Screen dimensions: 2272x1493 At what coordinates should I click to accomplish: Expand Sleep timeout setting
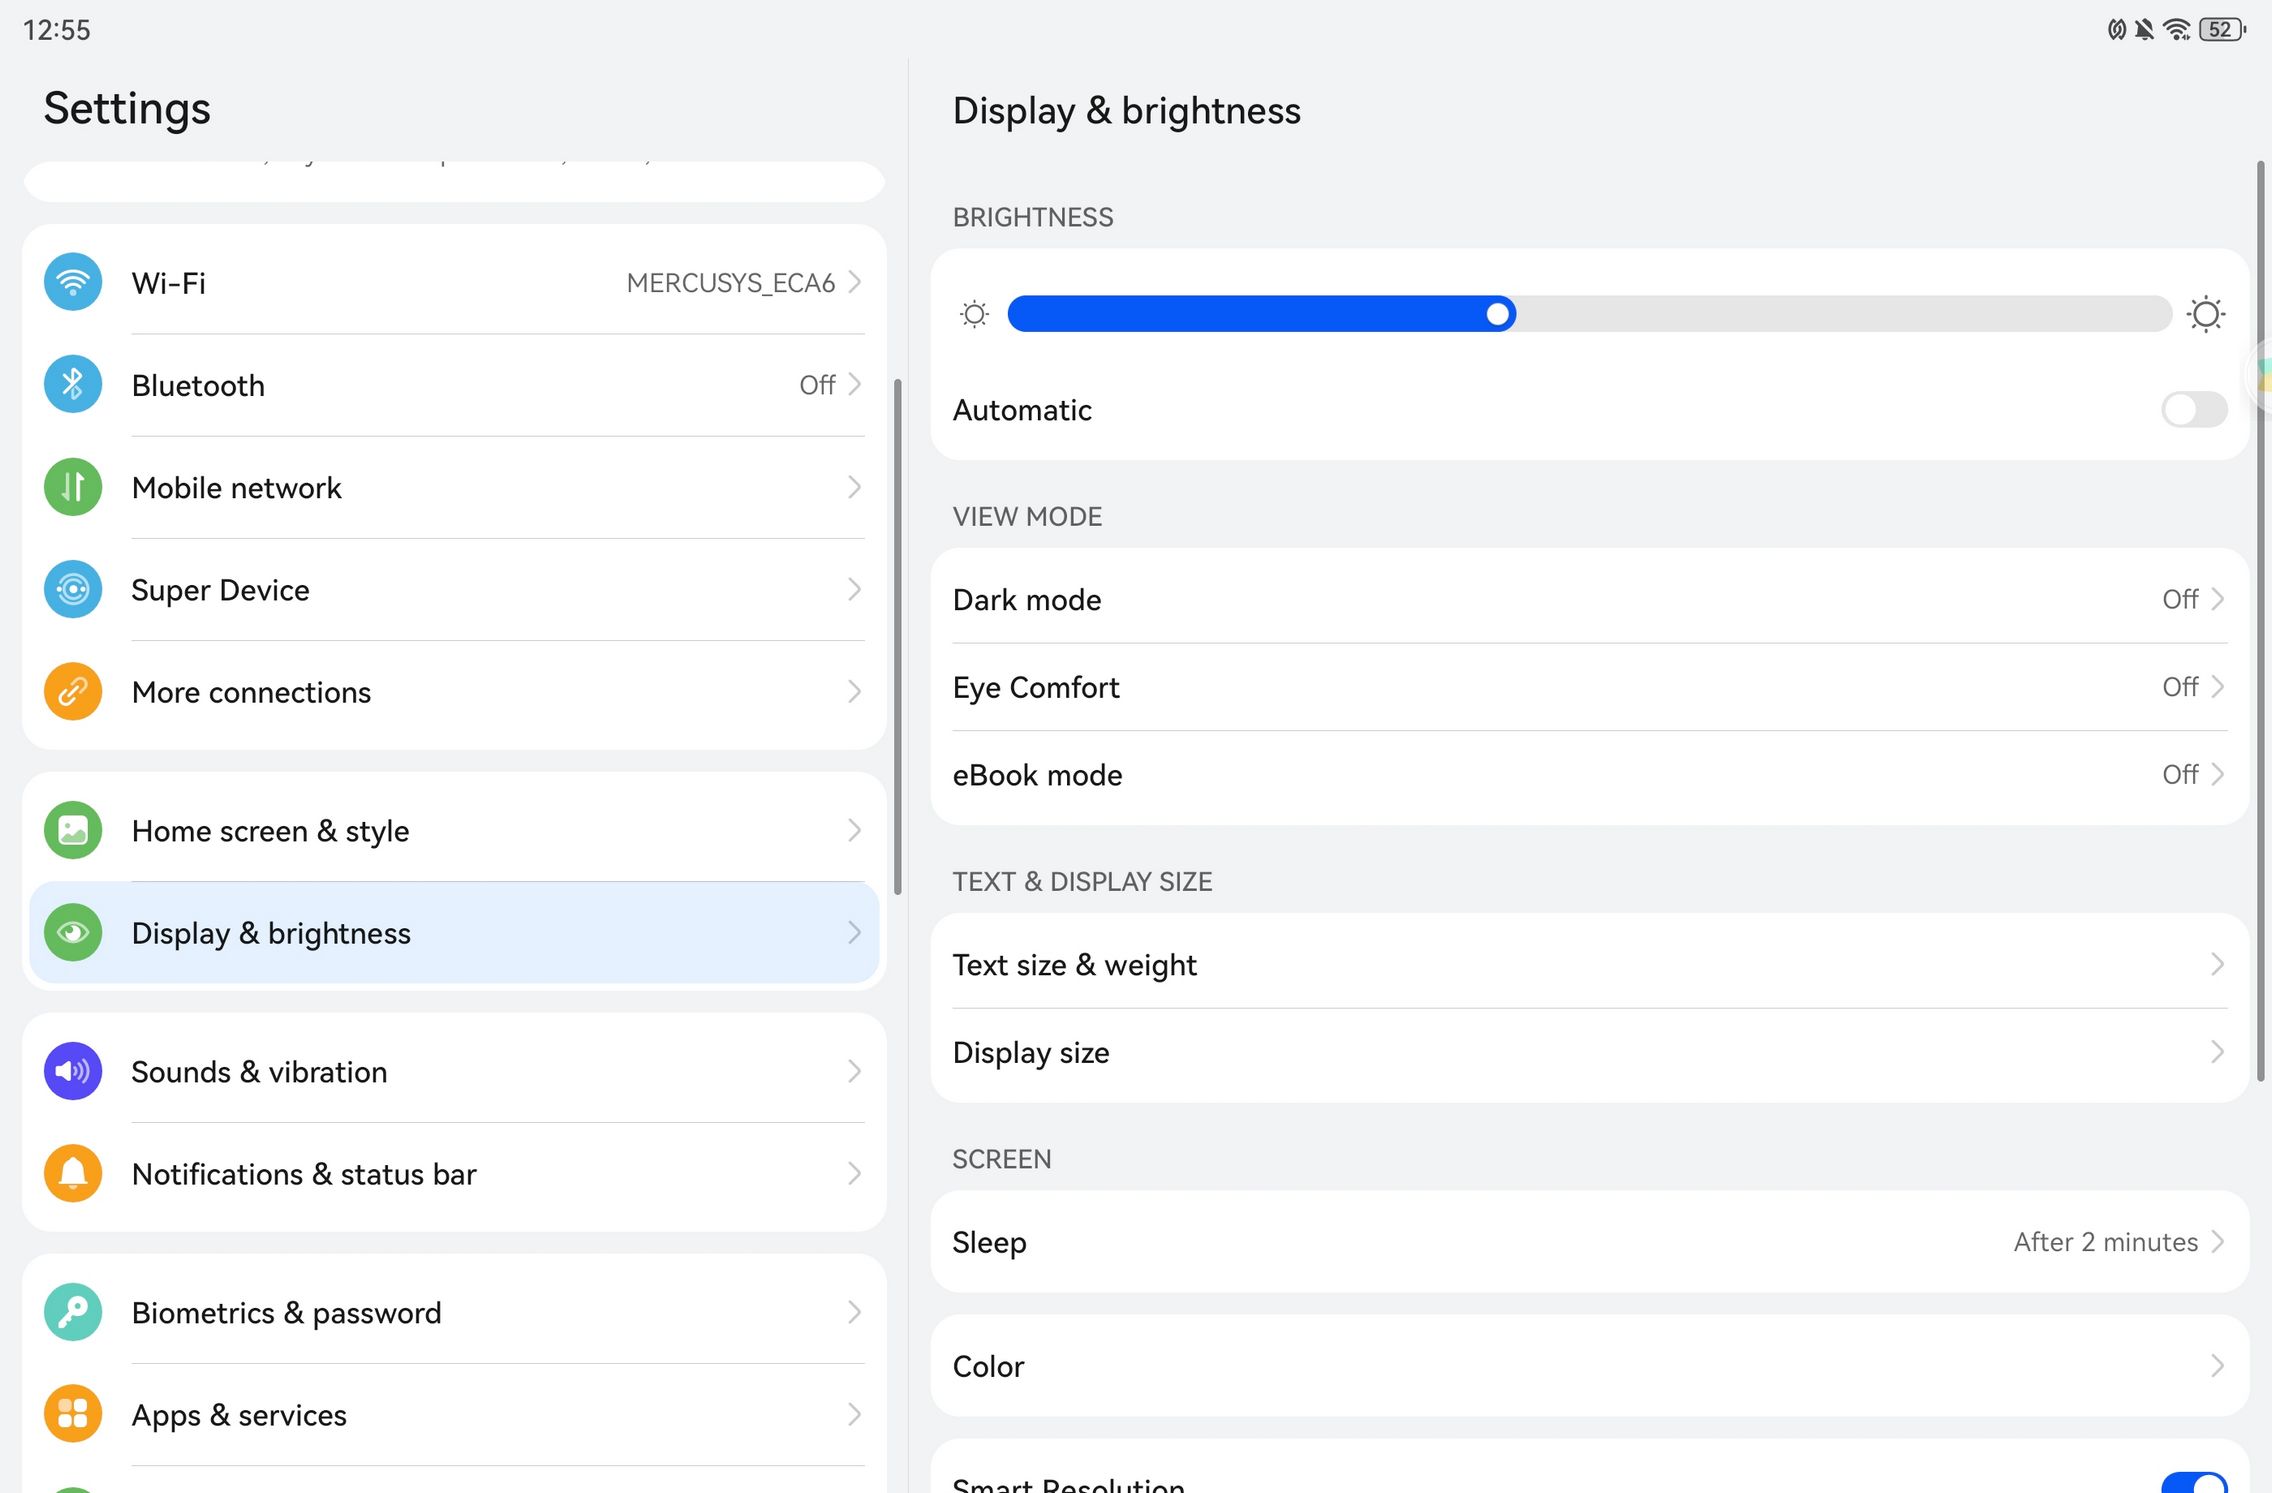tap(1588, 1243)
